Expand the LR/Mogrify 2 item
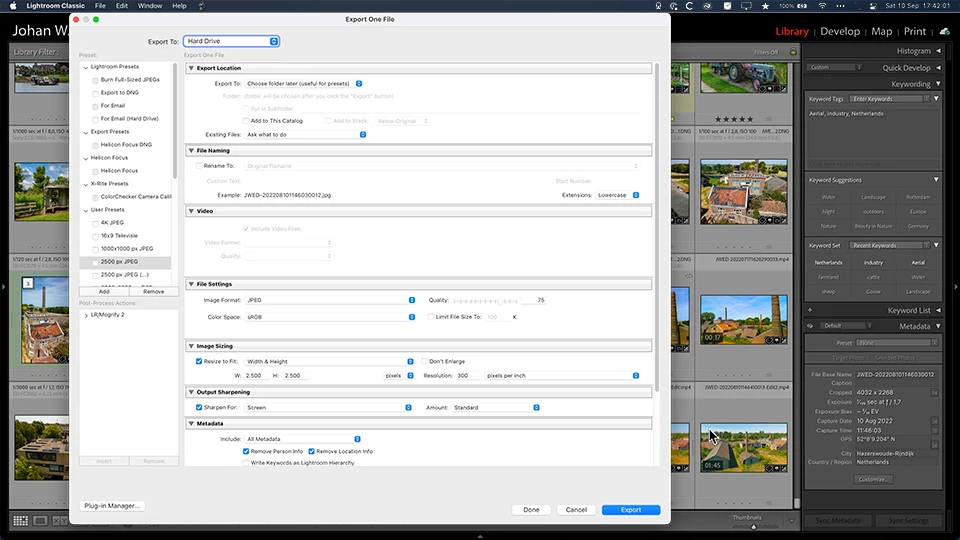The width and height of the screenshot is (960, 540). (x=86, y=315)
